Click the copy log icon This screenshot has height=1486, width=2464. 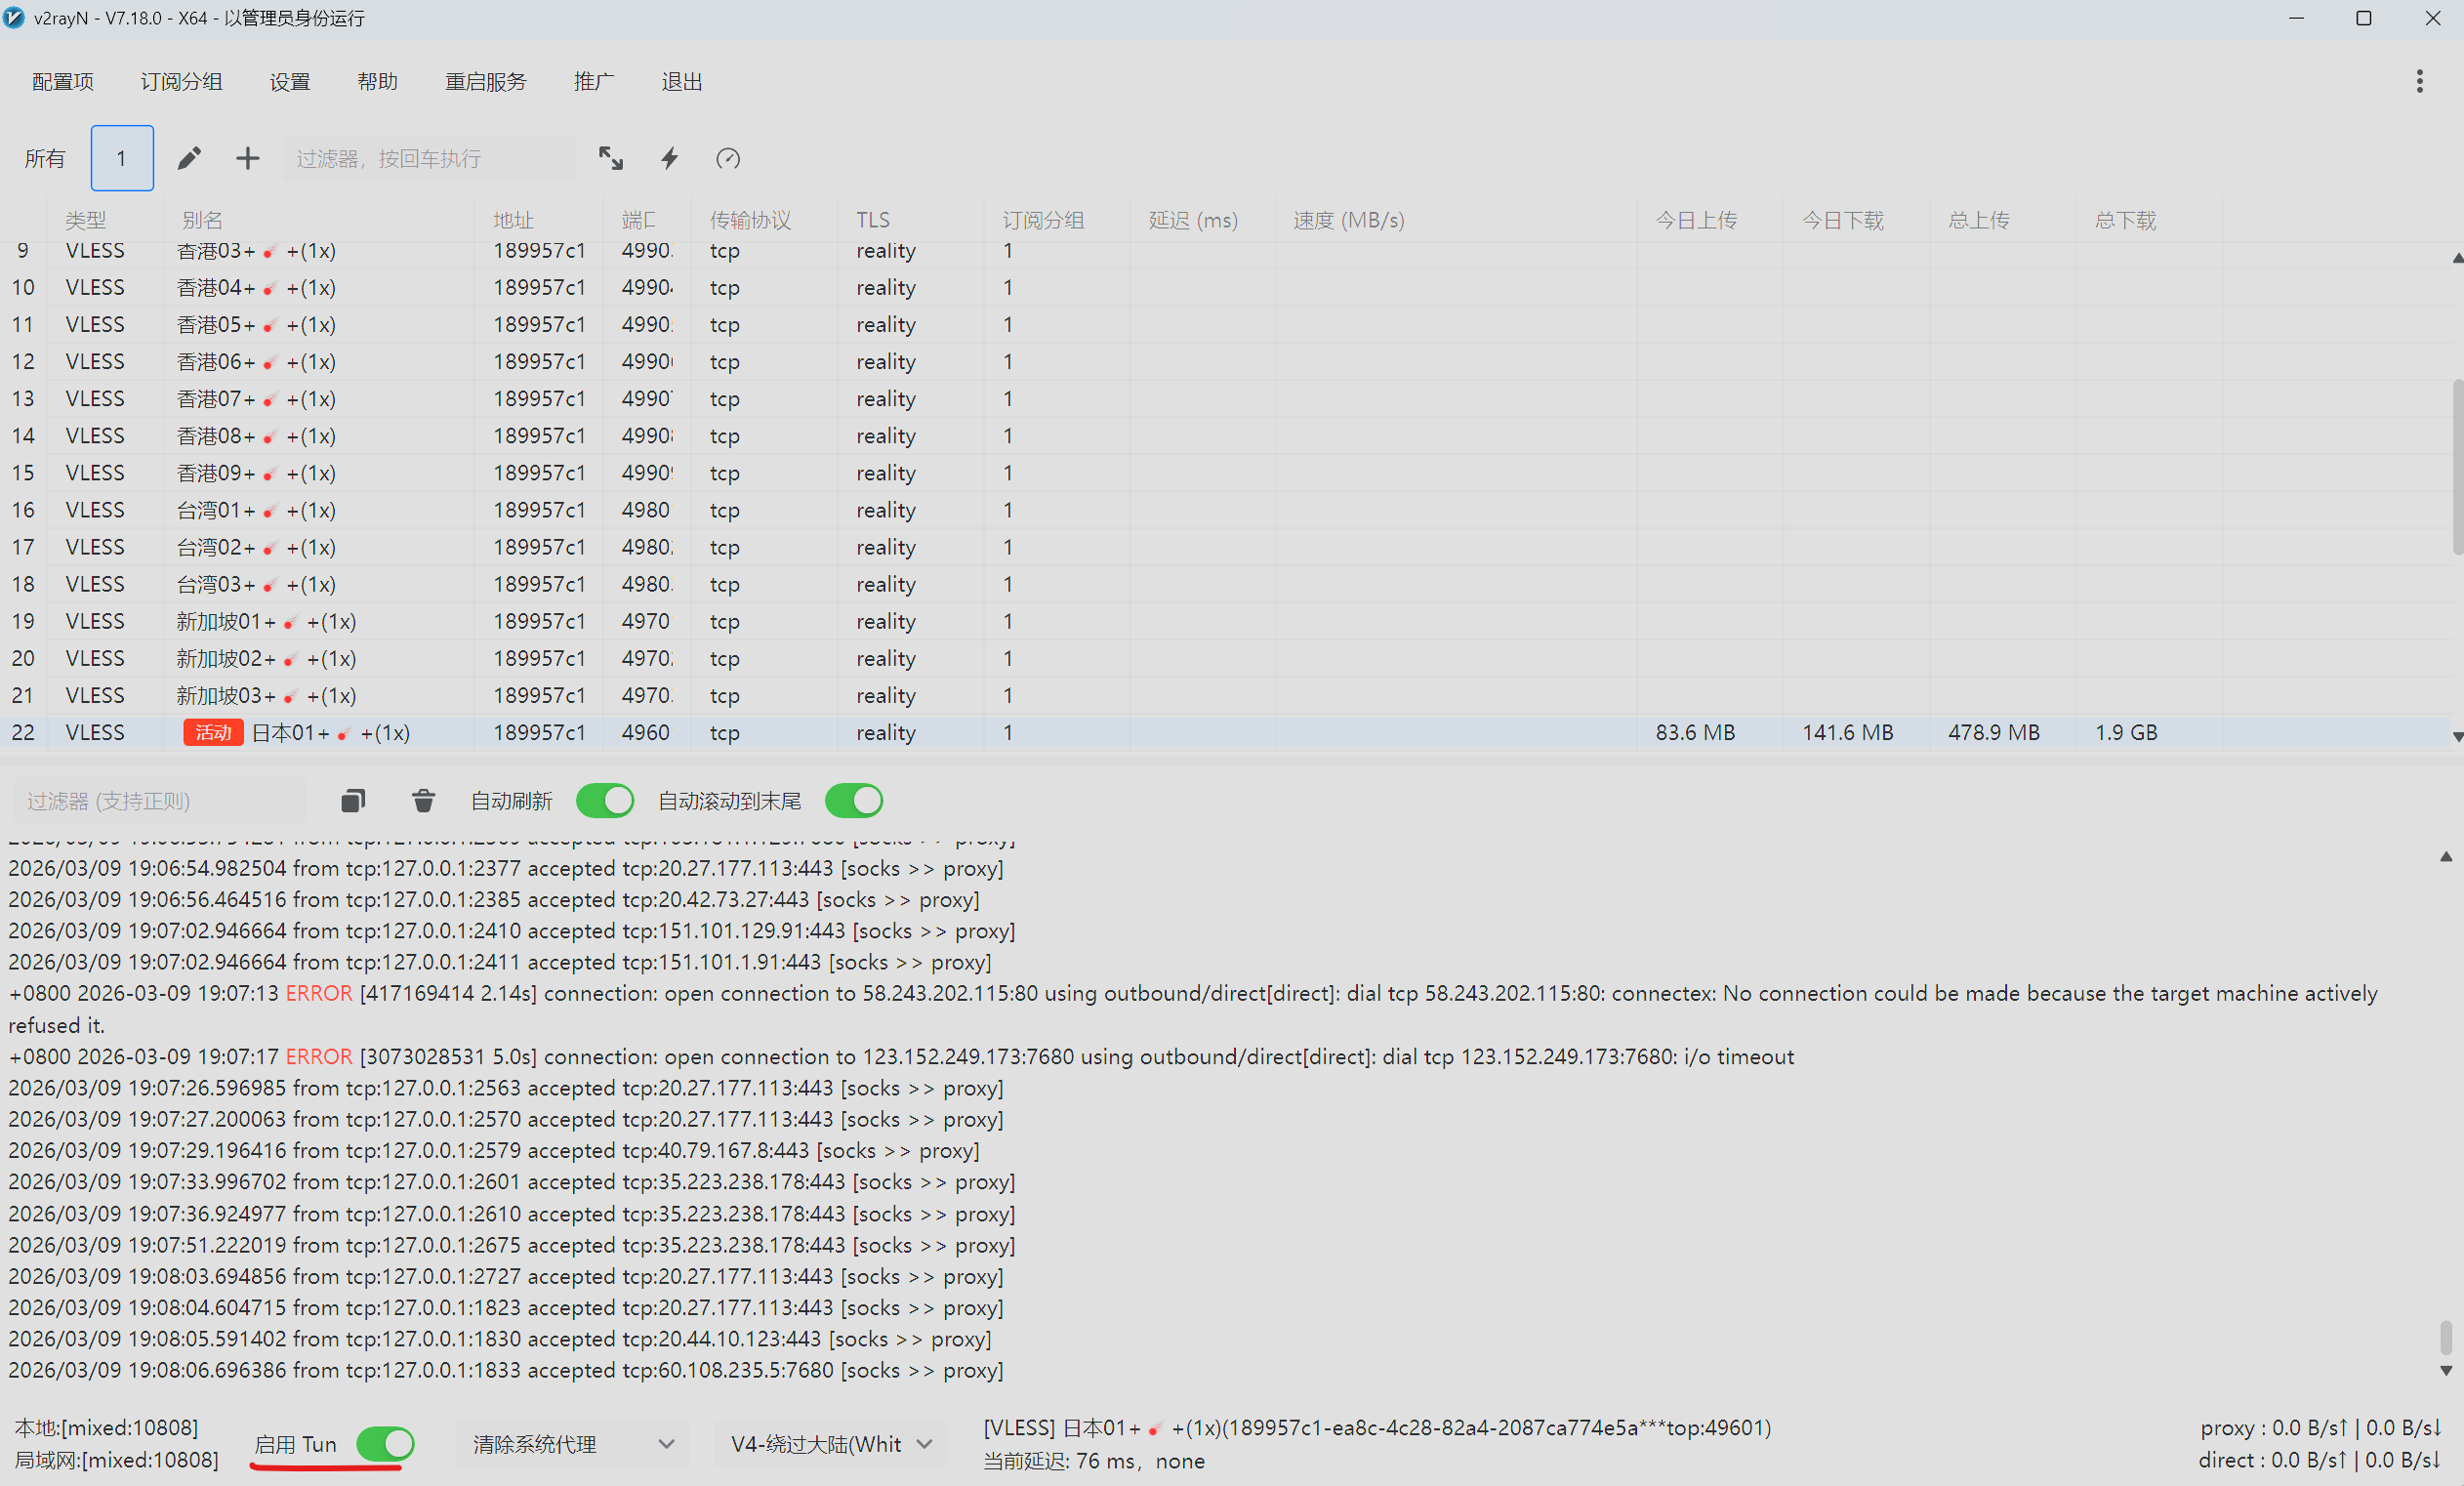[x=353, y=800]
